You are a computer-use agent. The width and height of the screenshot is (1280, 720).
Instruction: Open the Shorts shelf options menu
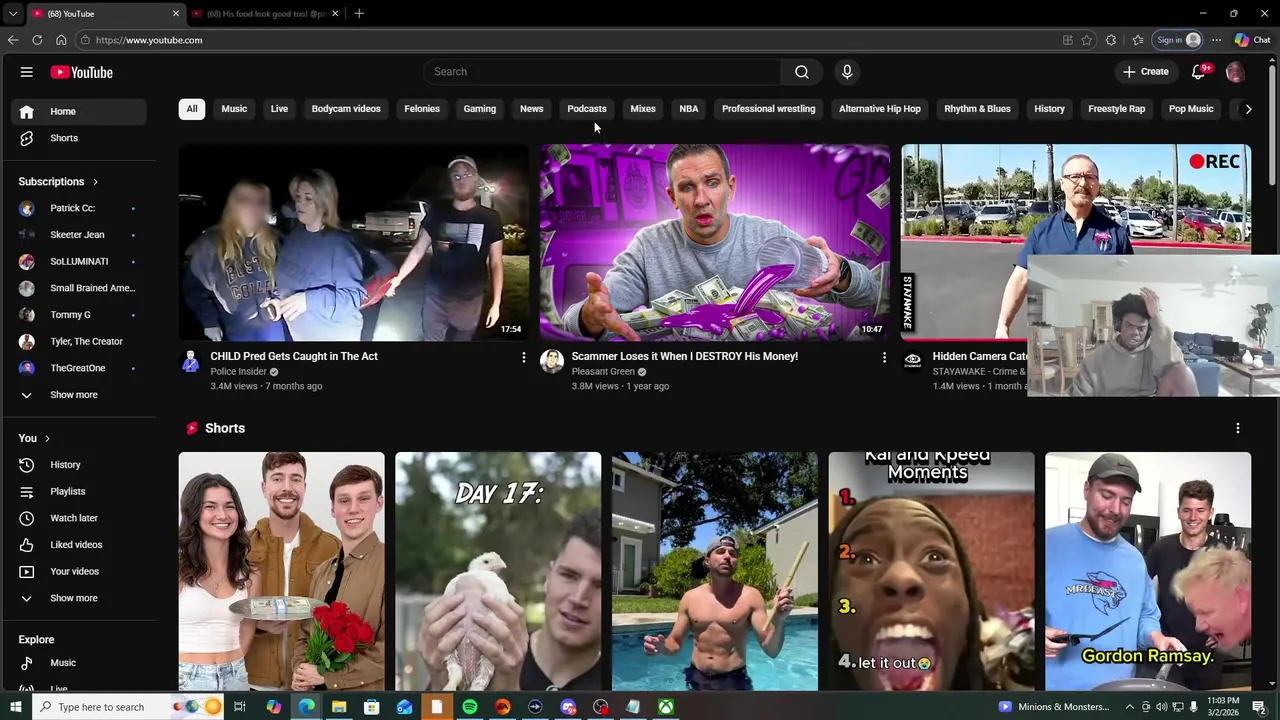tap(1238, 428)
